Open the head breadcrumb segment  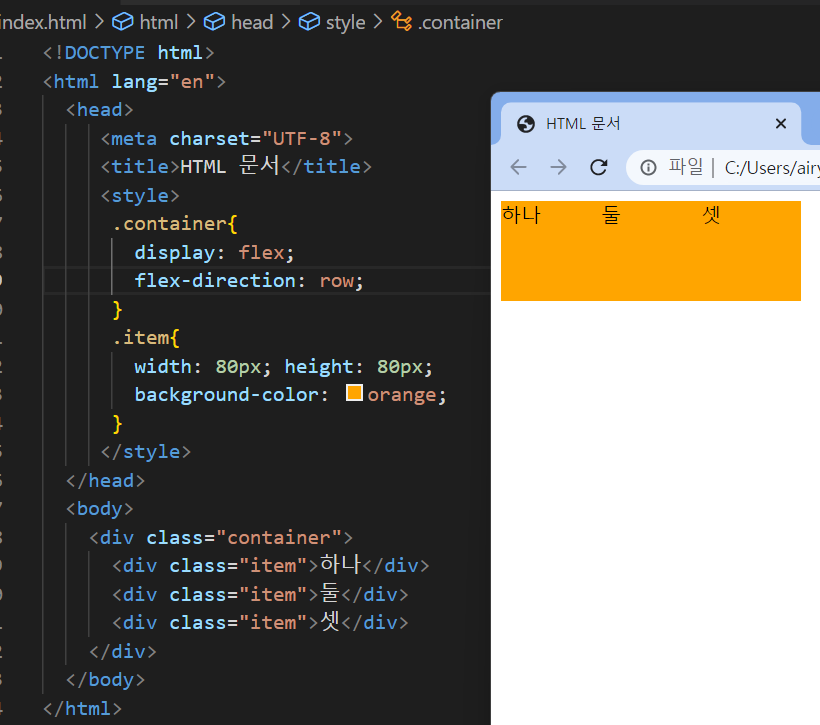click(252, 22)
